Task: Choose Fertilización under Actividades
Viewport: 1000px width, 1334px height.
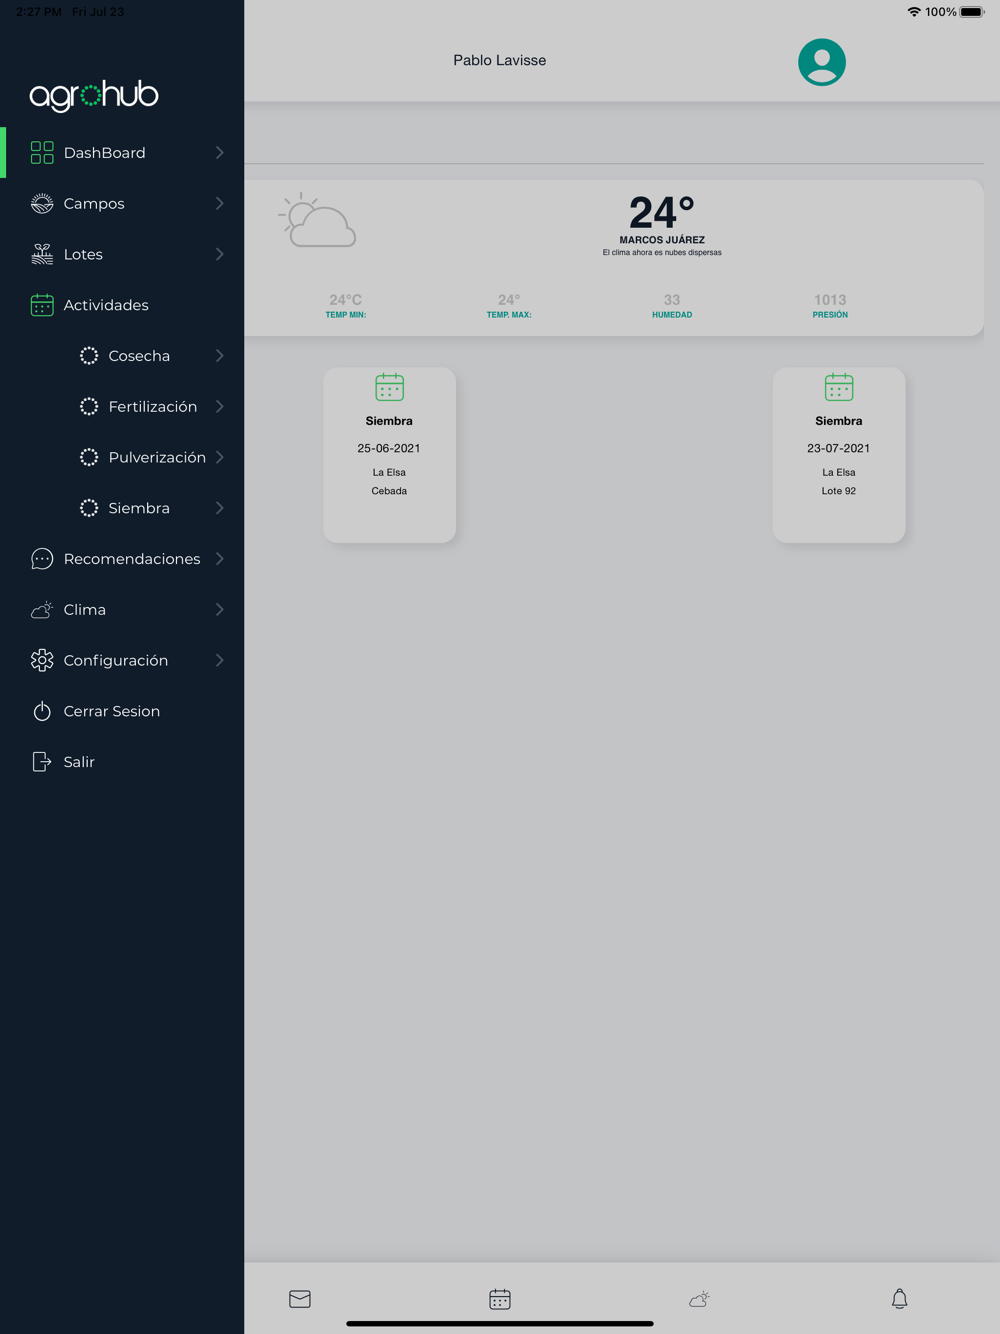Action: 122,407
